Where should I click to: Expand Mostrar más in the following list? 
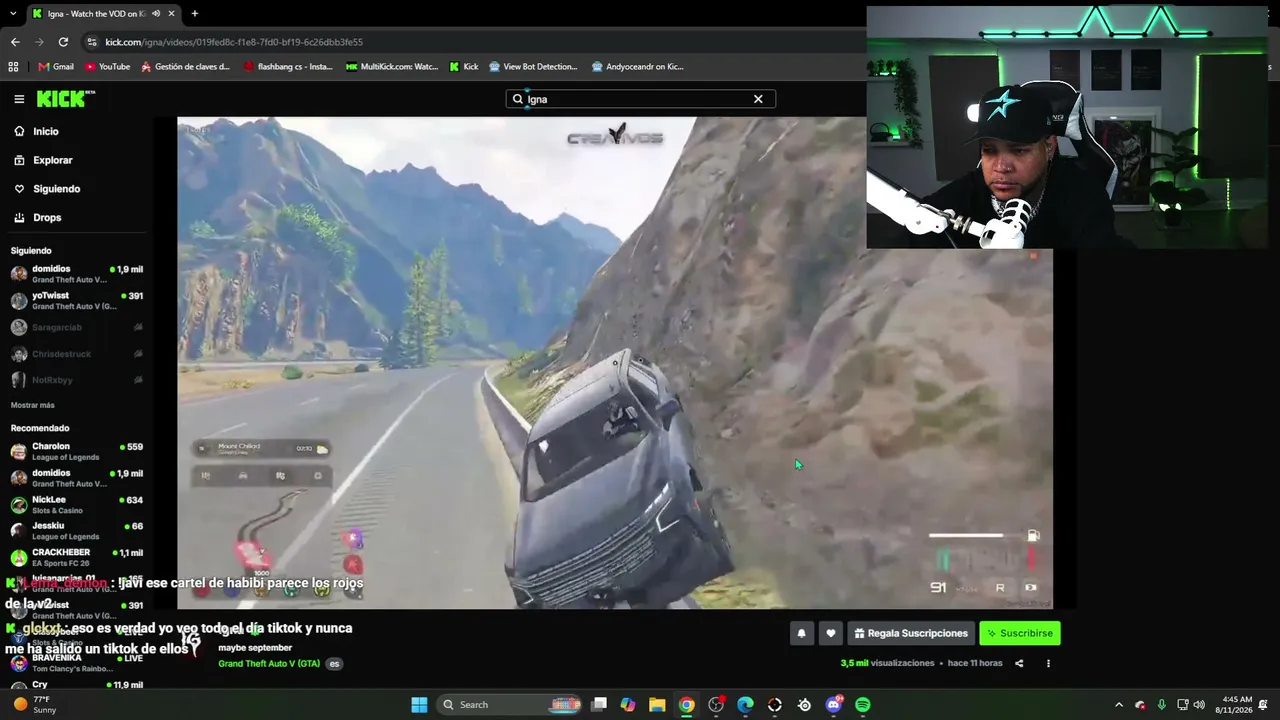(x=33, y=405)
